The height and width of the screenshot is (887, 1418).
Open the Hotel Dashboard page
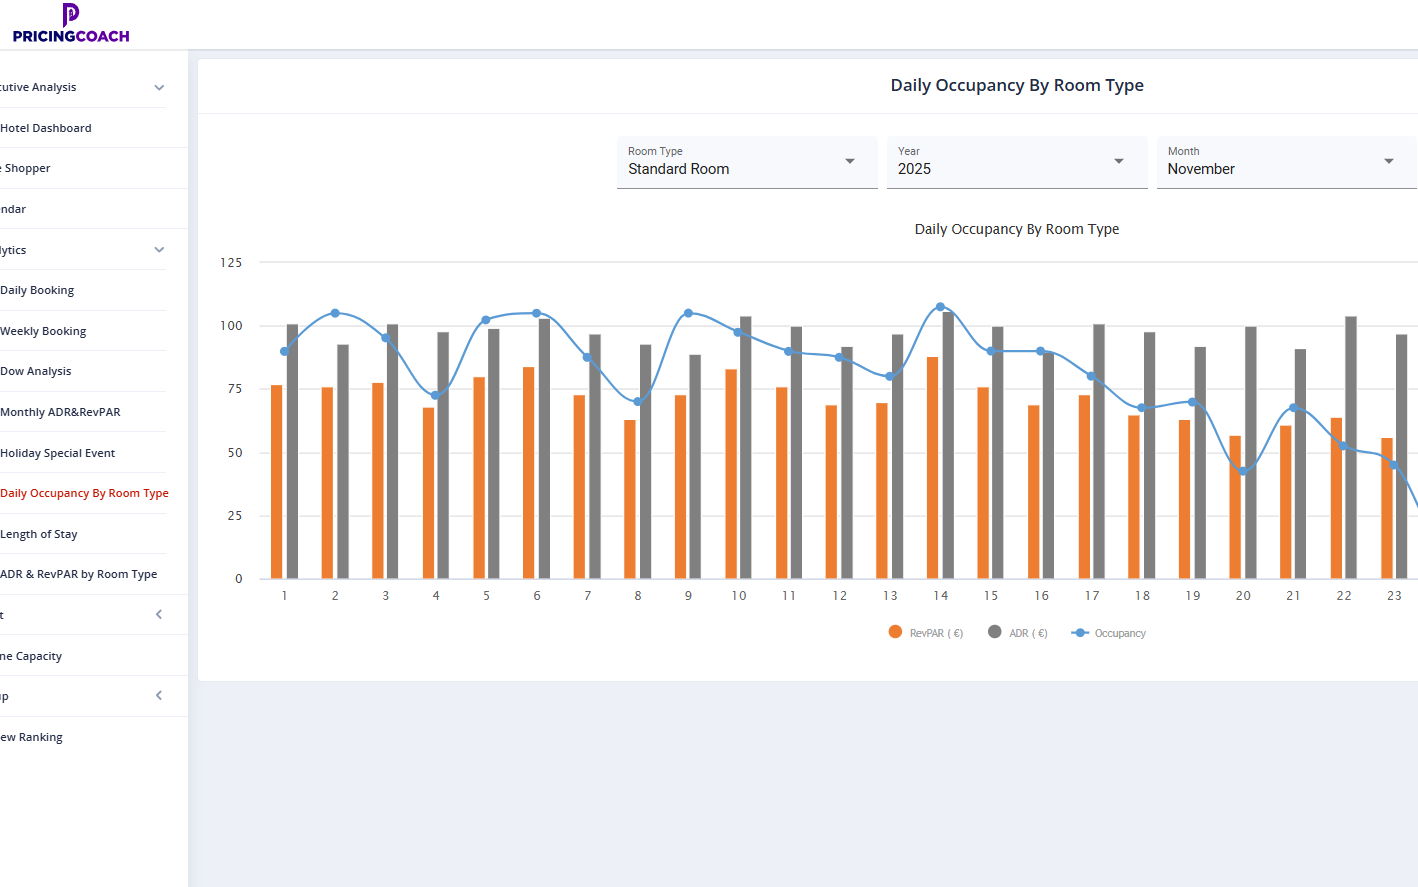pos(46,128)
